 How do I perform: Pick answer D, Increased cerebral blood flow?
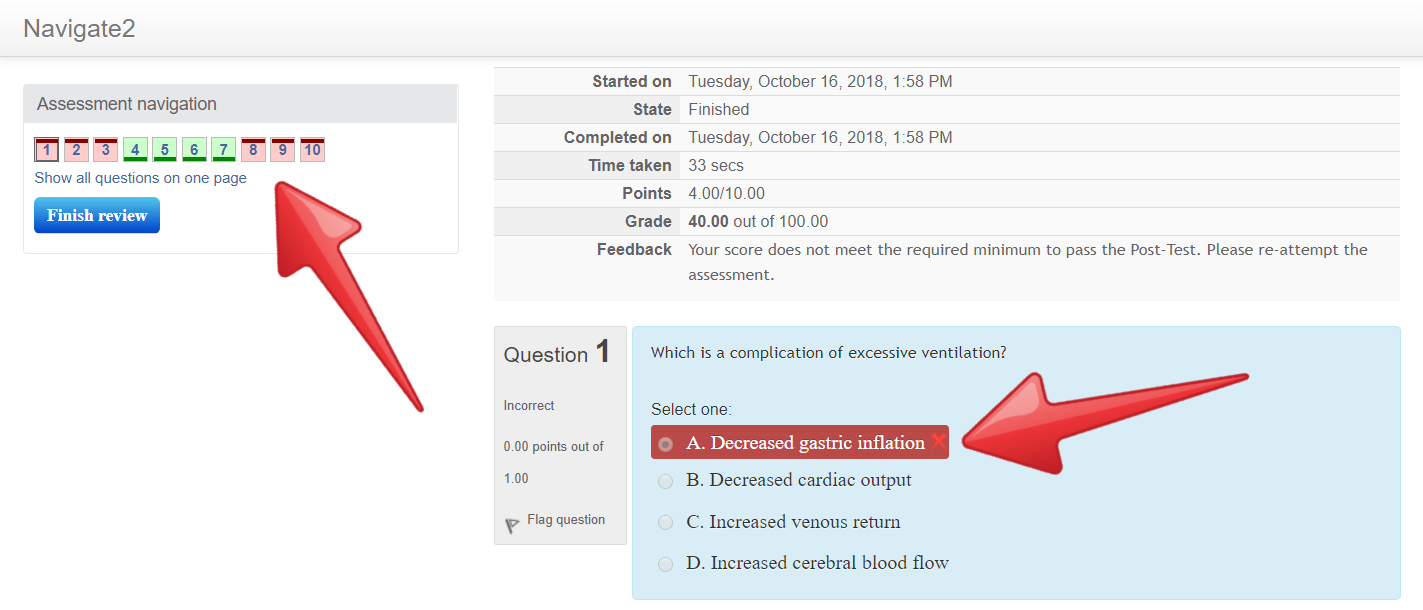click(665, 563)
